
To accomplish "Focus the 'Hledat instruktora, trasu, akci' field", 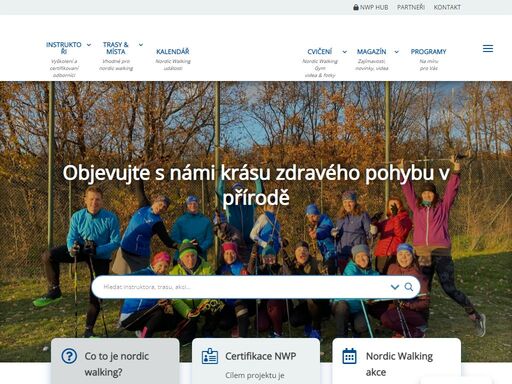I will (x=256, y=287).
